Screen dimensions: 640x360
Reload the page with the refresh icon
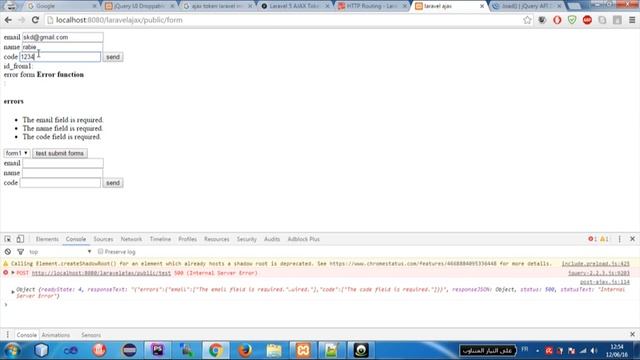click(36, 20)
